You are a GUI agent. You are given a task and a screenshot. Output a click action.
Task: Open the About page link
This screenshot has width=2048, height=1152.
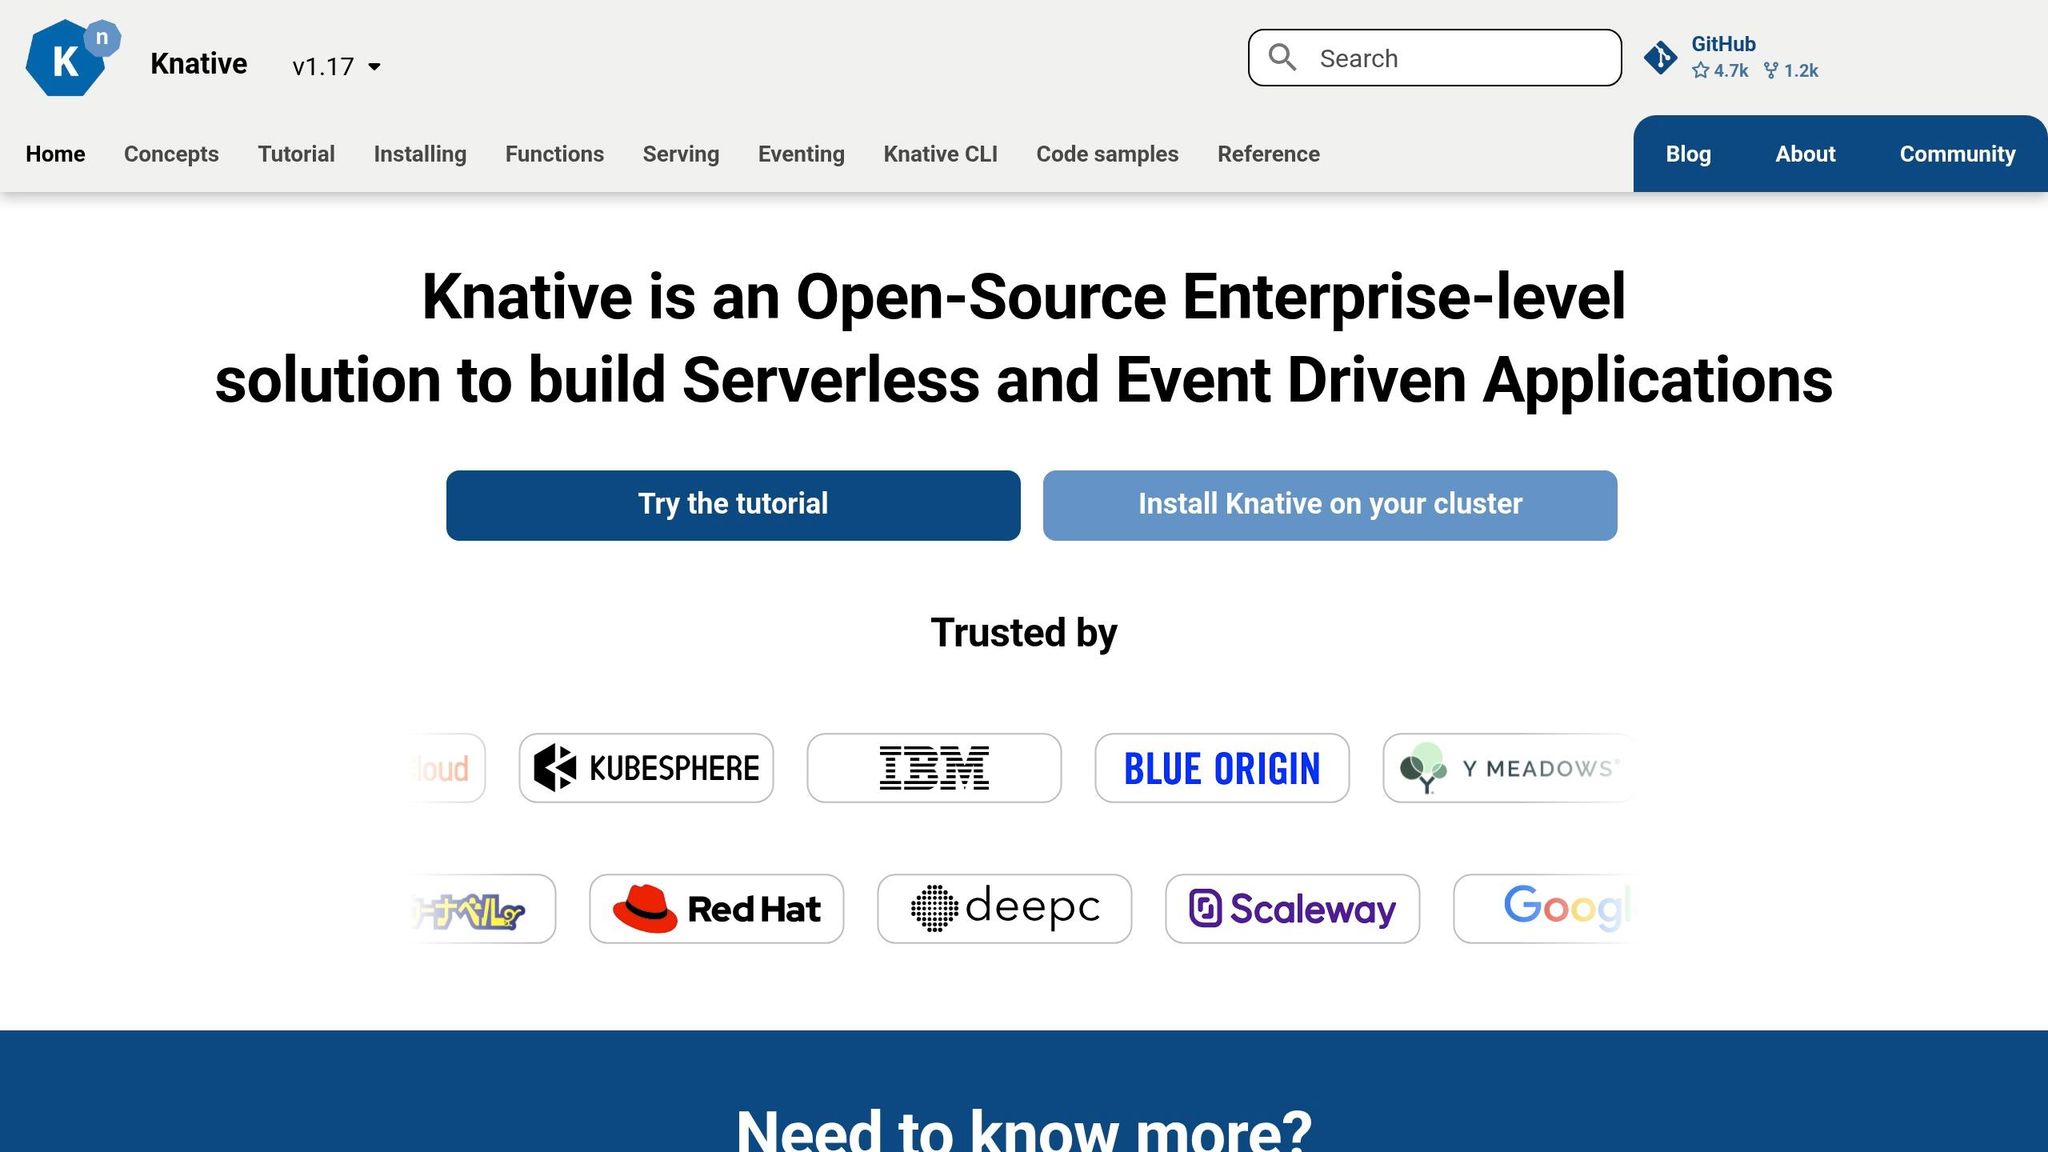pyautogui.click(x=1805, y=154)
